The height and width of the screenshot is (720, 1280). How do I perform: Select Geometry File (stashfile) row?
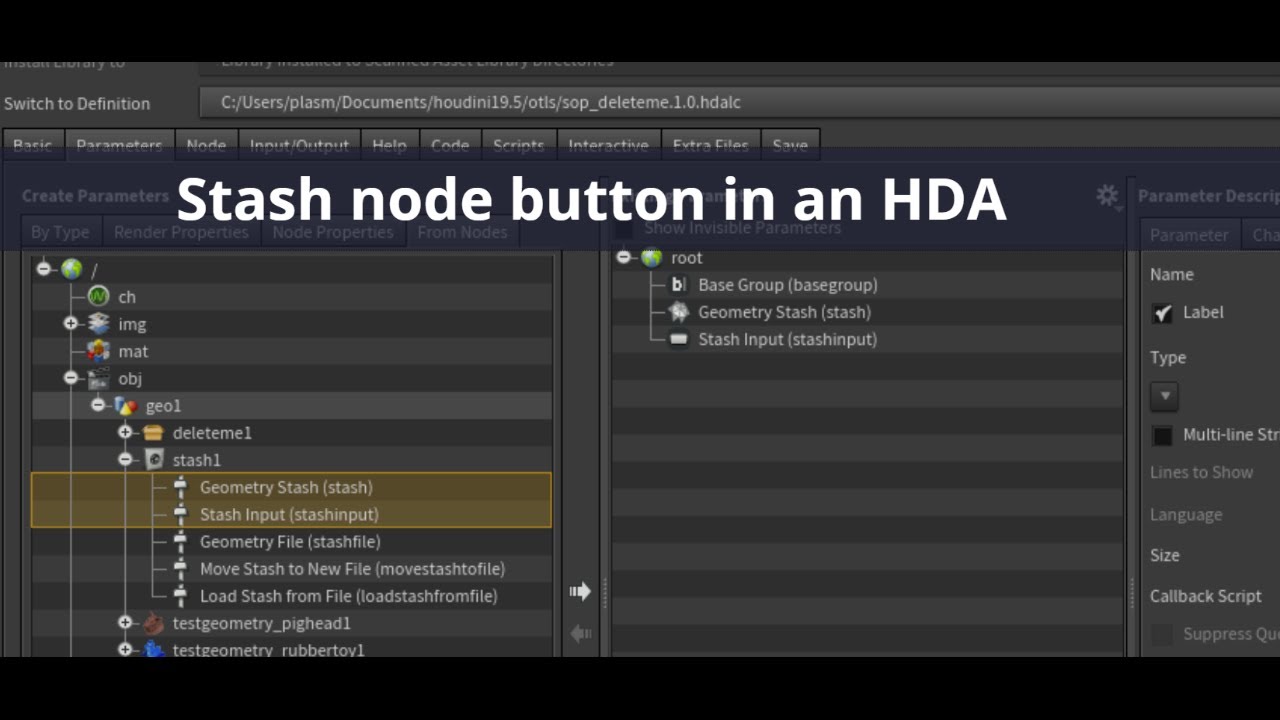[x=291, y=541]
